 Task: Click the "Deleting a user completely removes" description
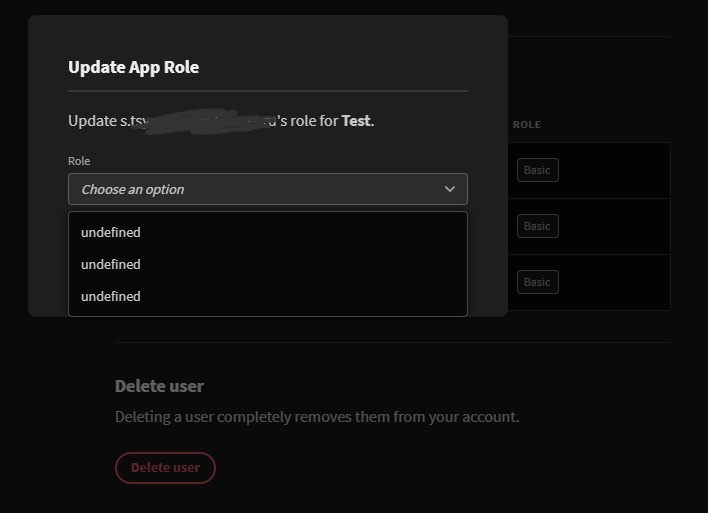coord(317,417)
